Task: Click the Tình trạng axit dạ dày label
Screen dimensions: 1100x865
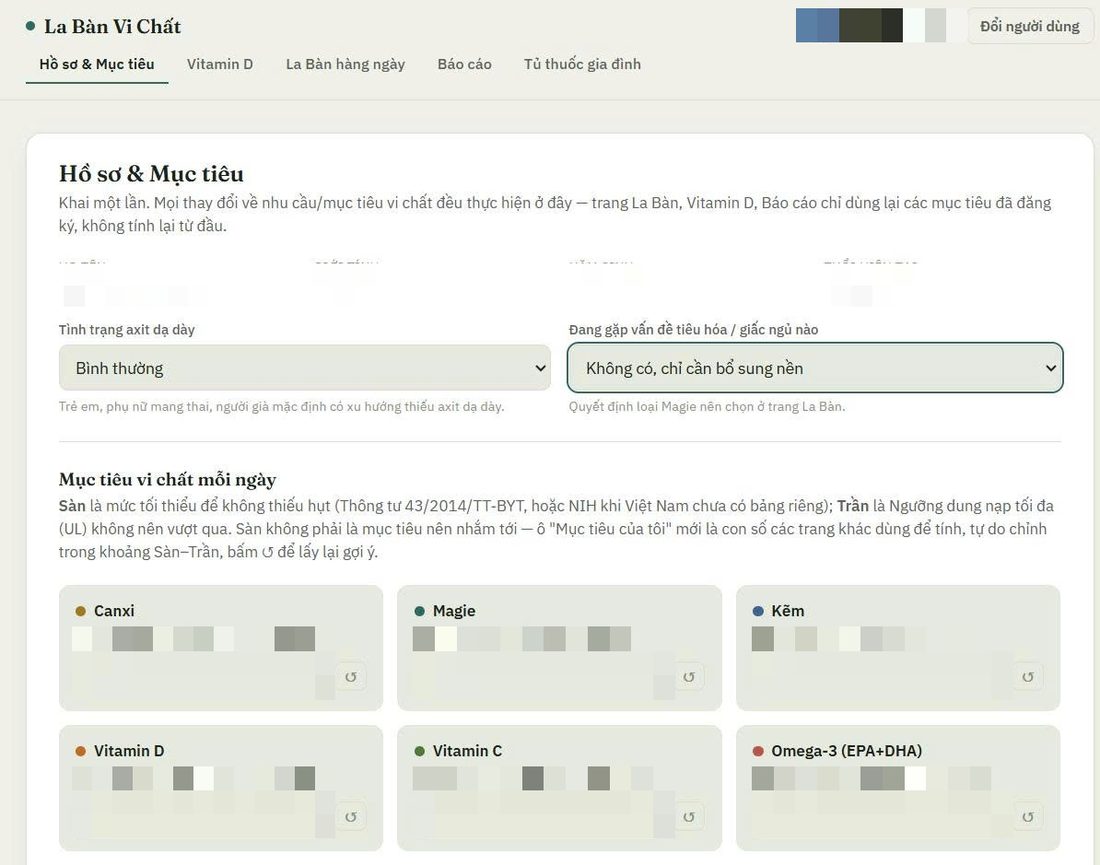Action: coord(127,330)
